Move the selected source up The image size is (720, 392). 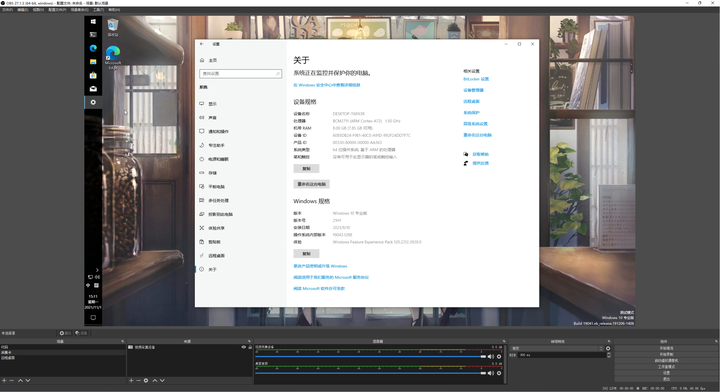pos(155,381)
